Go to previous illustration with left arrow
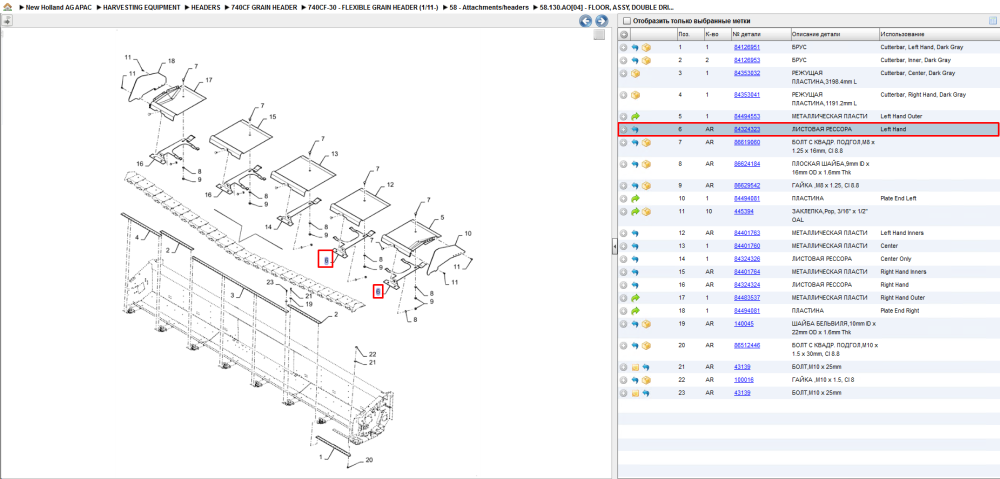 tap(585, 20)
